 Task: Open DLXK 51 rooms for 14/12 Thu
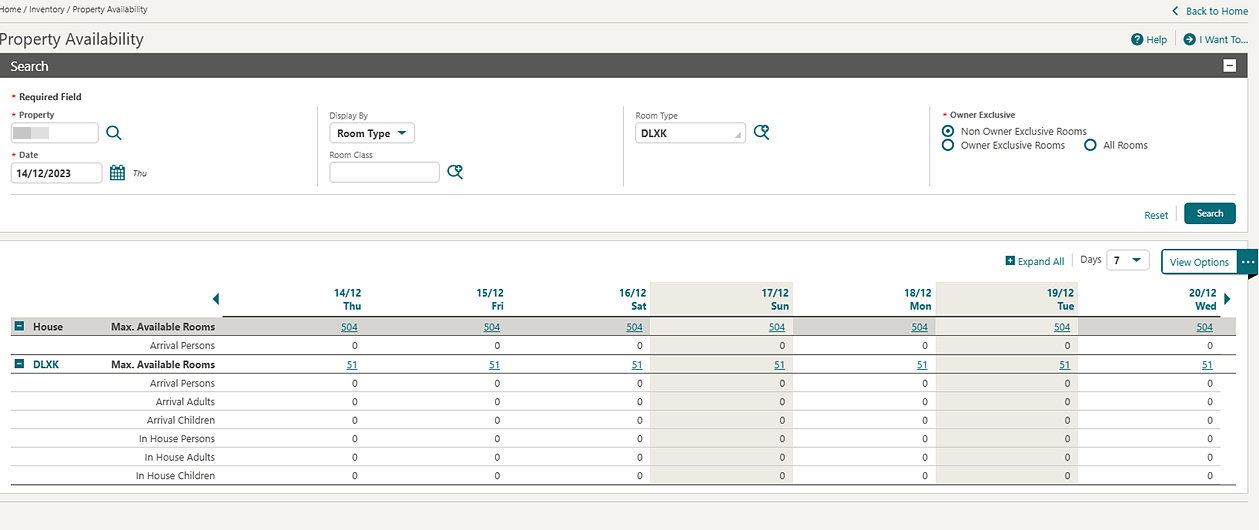pos(352,365)
